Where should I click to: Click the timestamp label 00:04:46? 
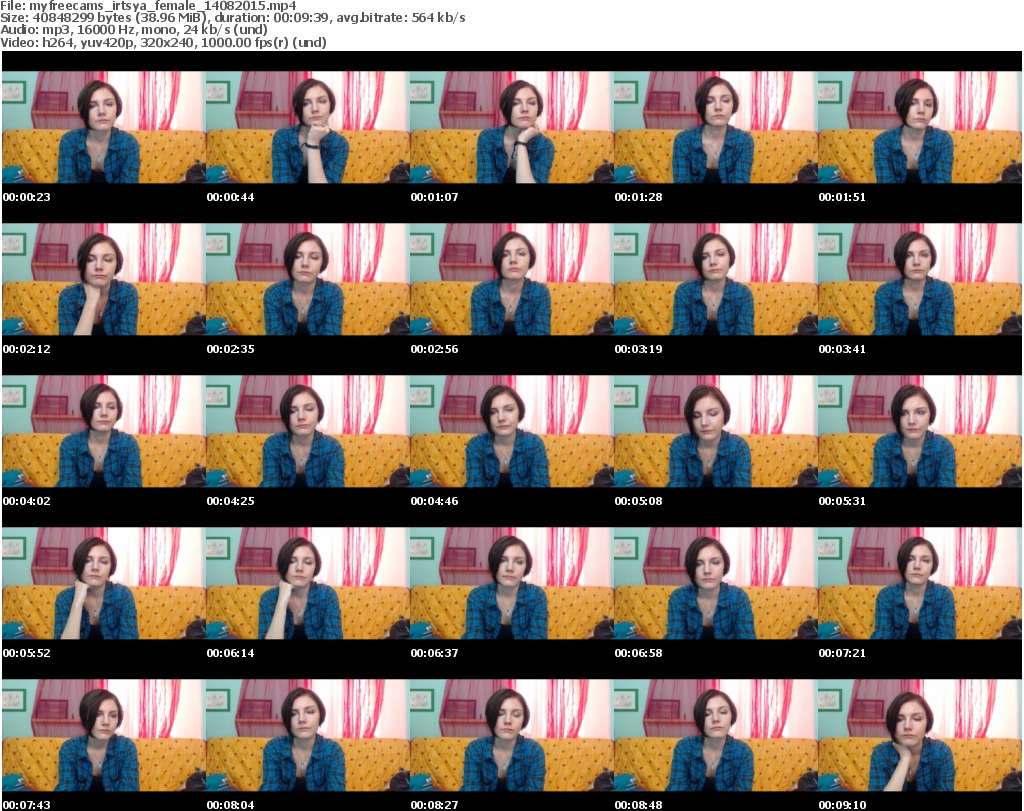tap(434, 501)
